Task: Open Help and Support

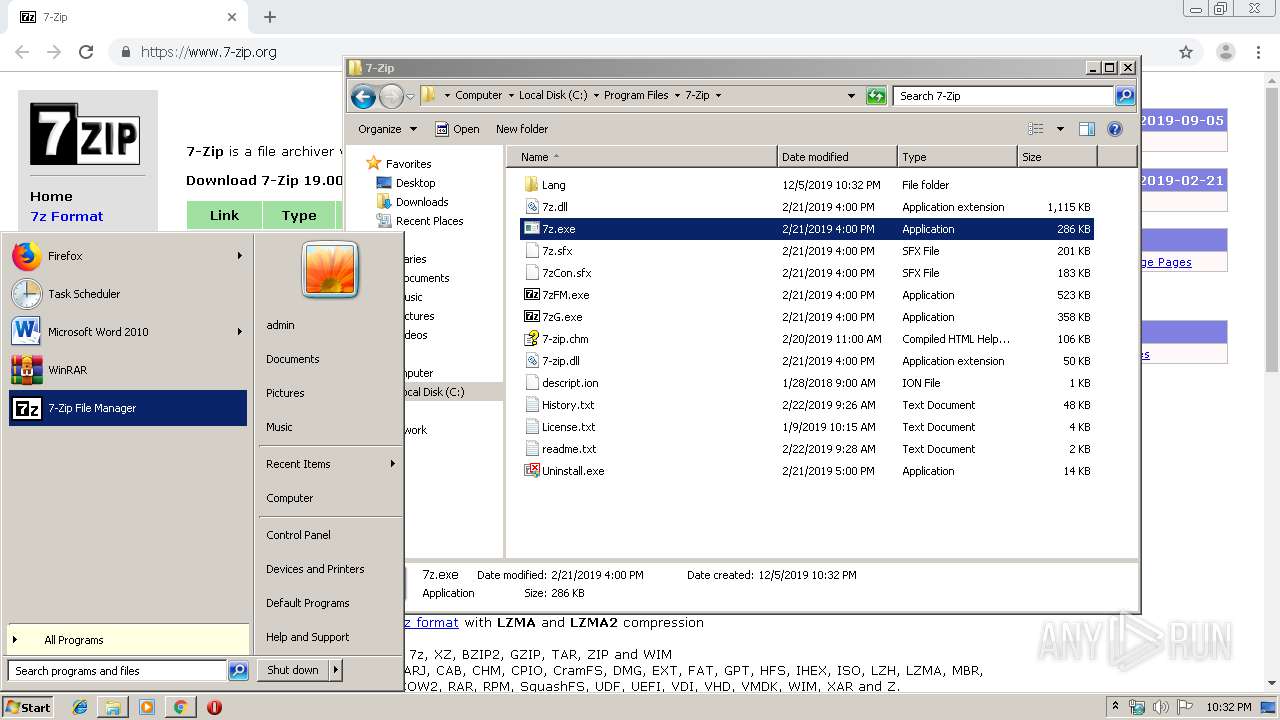Action: click(x=307, y=637)
